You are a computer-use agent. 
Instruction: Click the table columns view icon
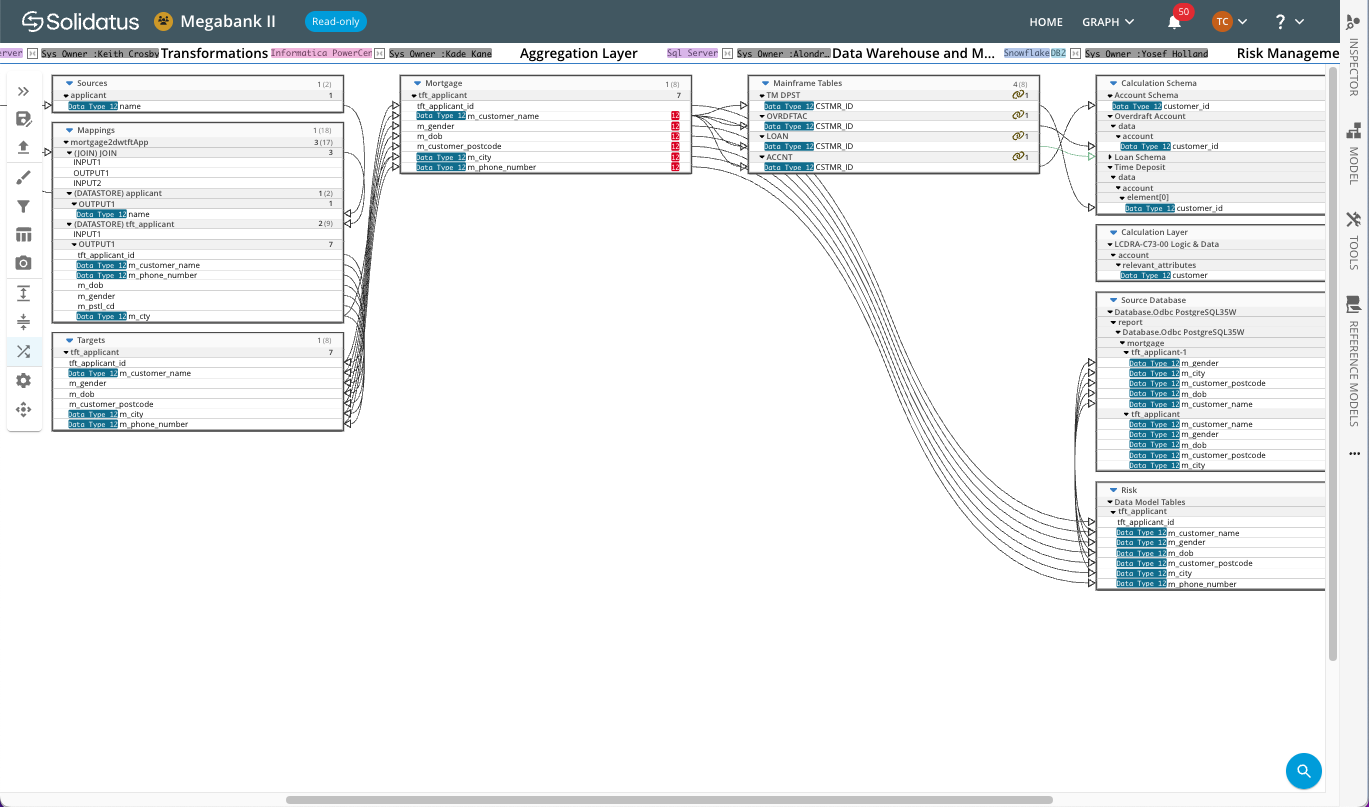click(x=24, y=235)
